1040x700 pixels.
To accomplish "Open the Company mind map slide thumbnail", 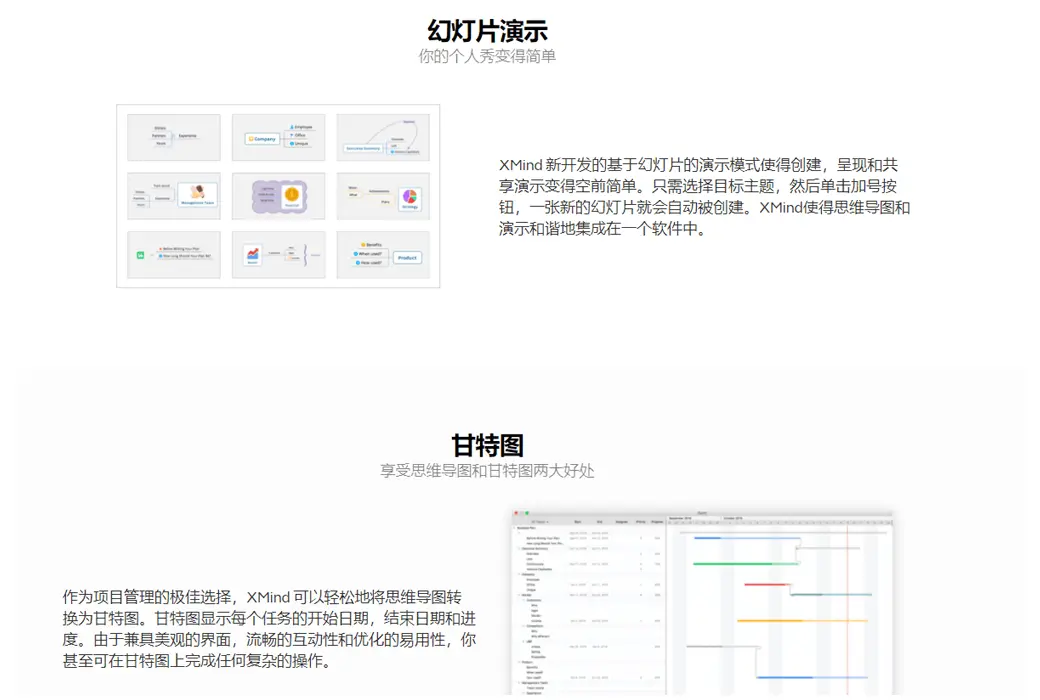I will click(279, 137).
